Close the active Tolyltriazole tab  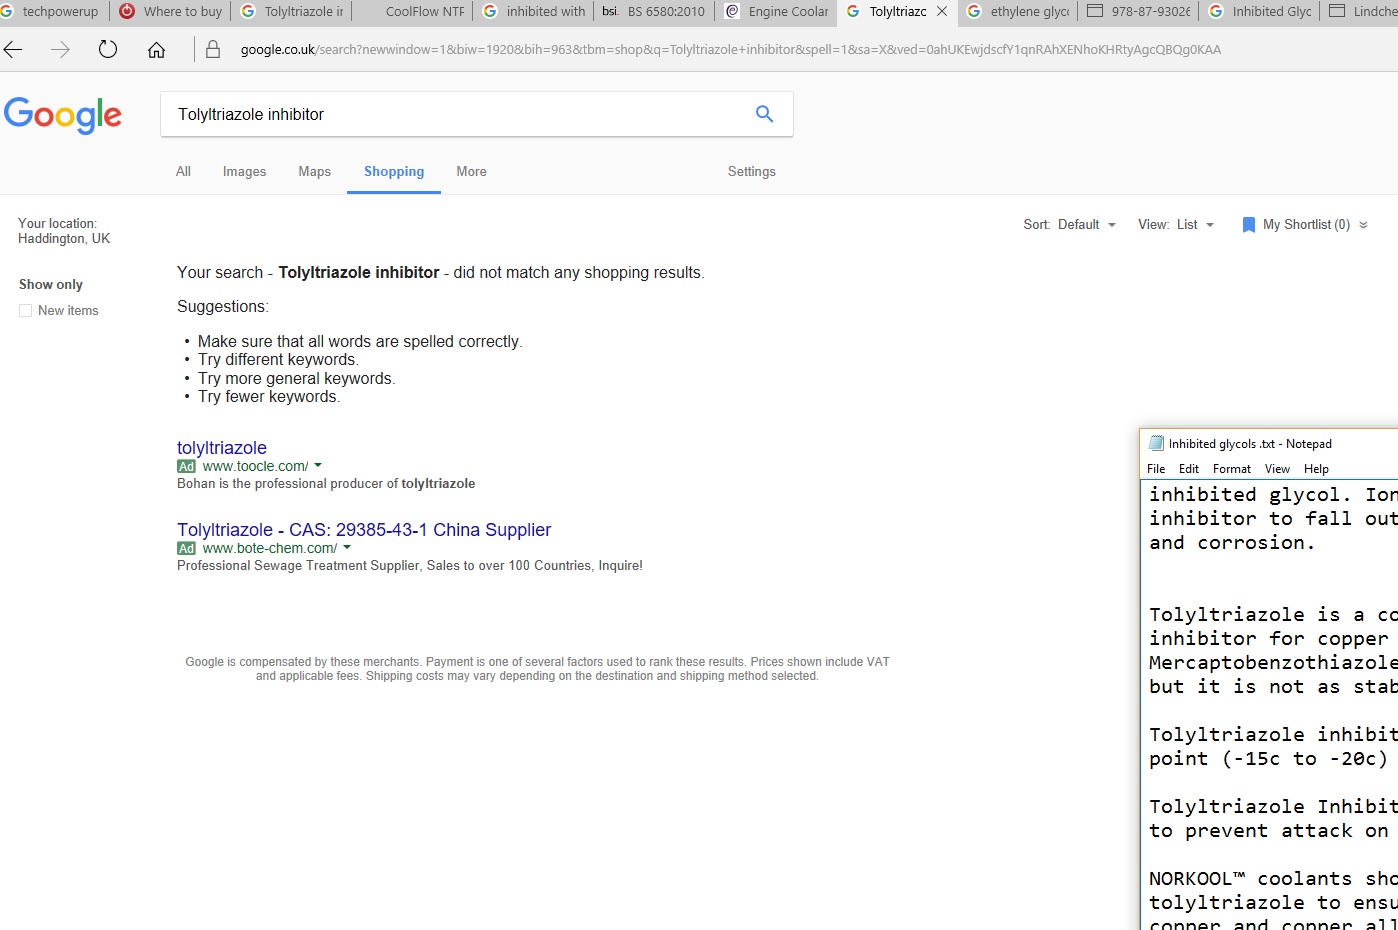click(942, 12)
